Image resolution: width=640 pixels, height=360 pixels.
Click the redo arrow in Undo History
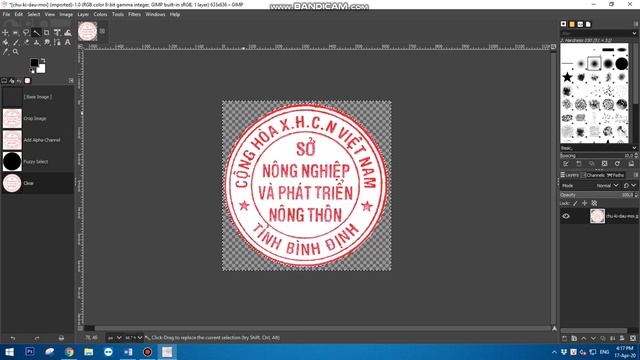37,338
